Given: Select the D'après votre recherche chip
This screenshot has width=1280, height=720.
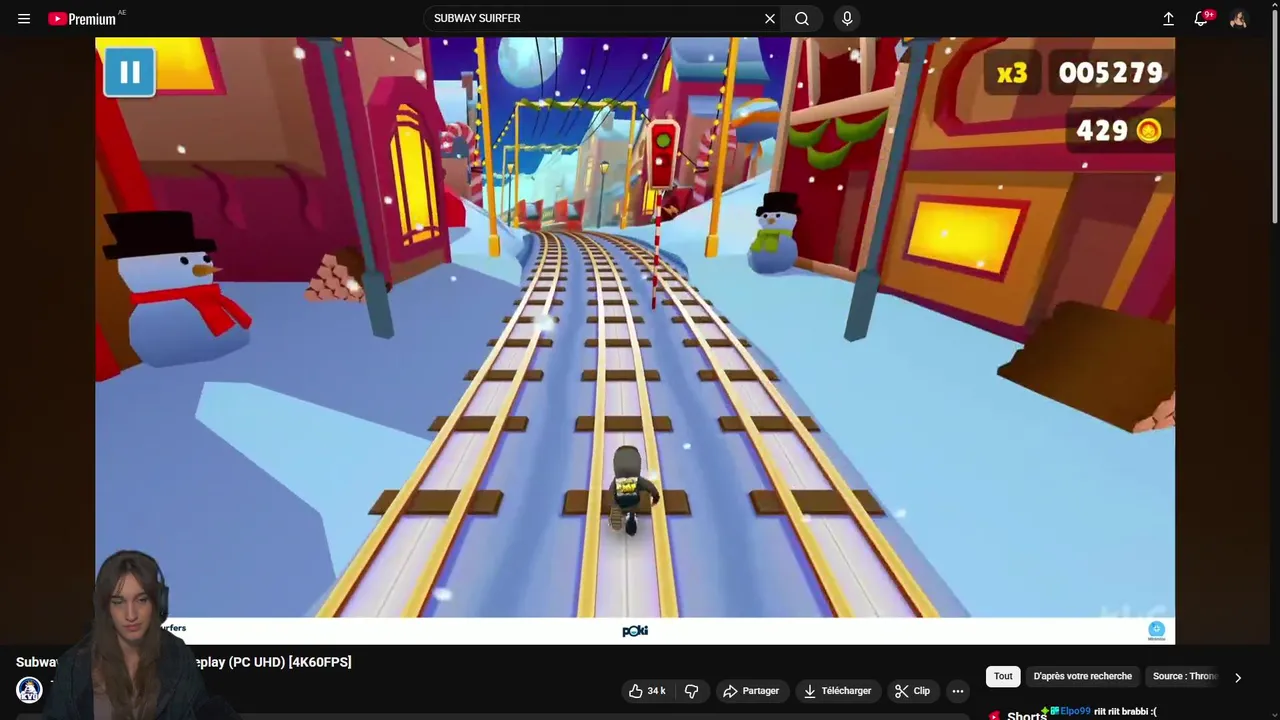Looking at the screenshot, I should pyautogui.click(x=1083, y=676).
